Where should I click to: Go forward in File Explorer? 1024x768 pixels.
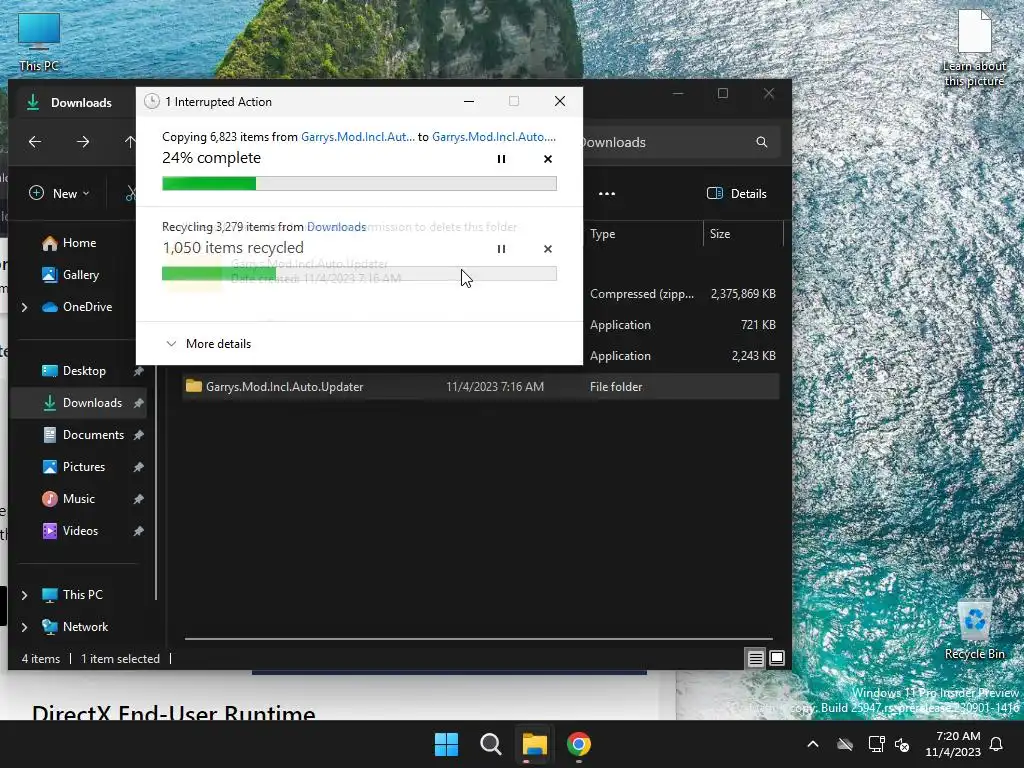(x=83, y=142)
